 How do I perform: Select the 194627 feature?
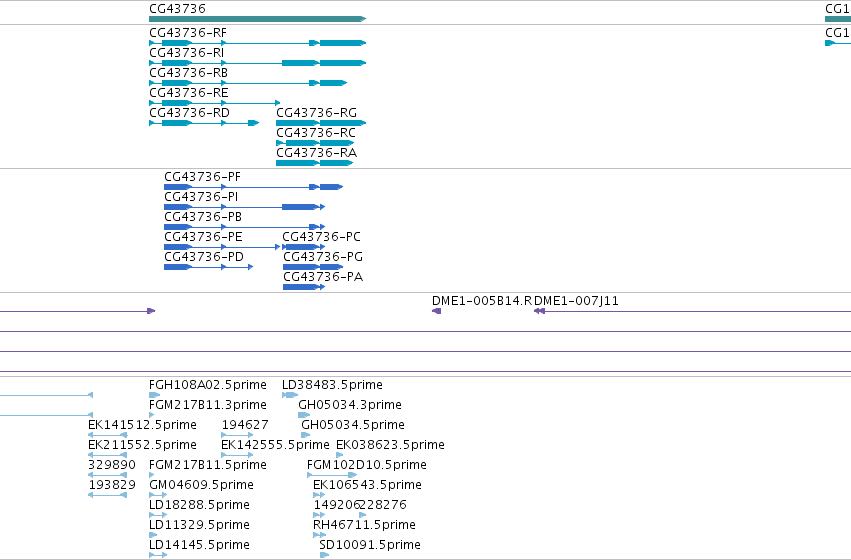pos(237,435)
